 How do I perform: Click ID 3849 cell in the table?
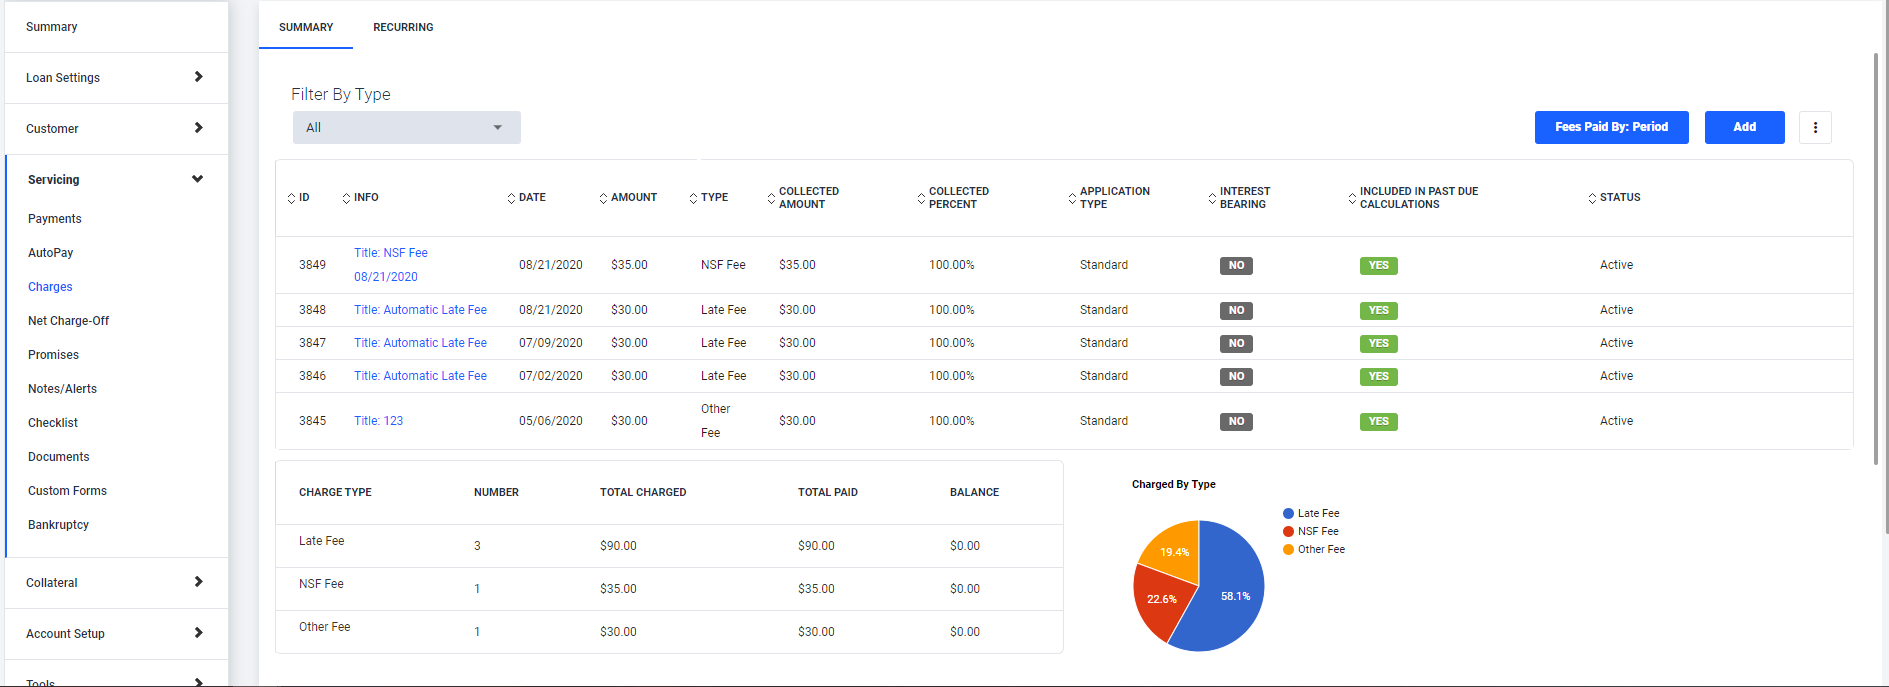(x=312, y=265)
